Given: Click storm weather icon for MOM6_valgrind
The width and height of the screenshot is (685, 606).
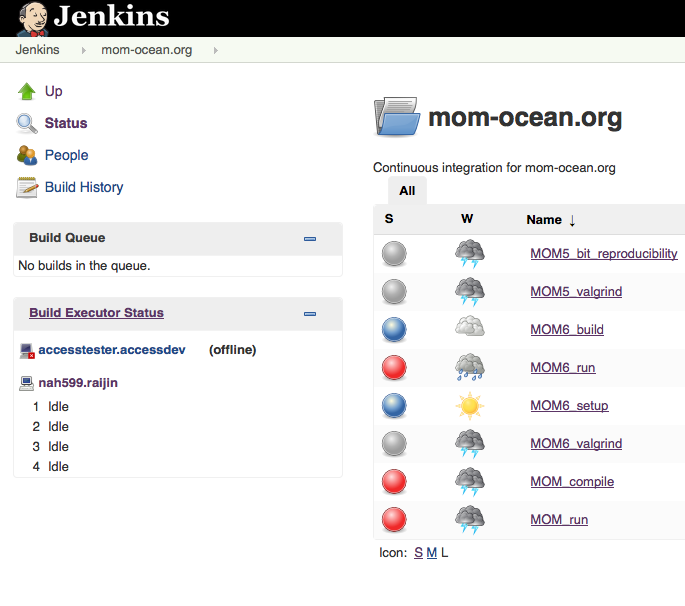Looking at the screenshot, I should point(470,443).
